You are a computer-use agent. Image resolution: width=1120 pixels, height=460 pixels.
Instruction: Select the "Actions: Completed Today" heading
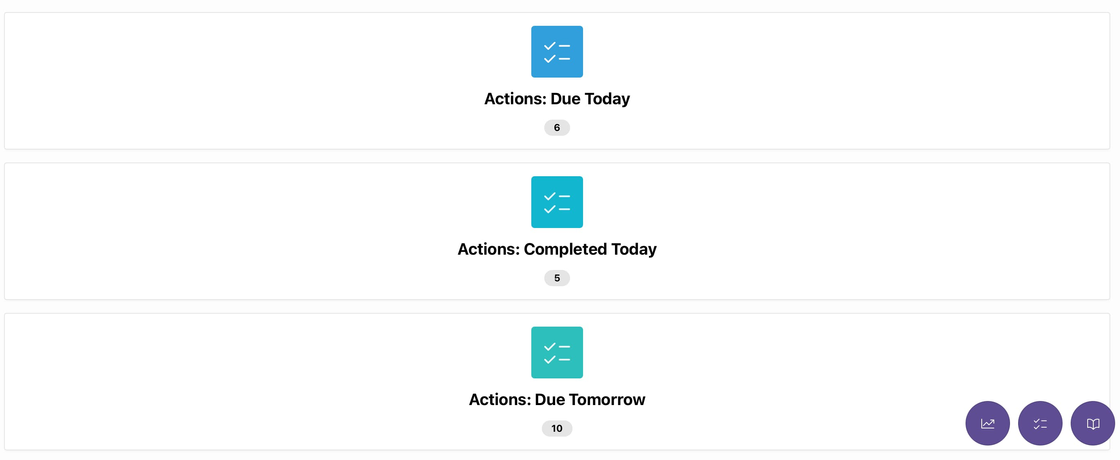557,249
